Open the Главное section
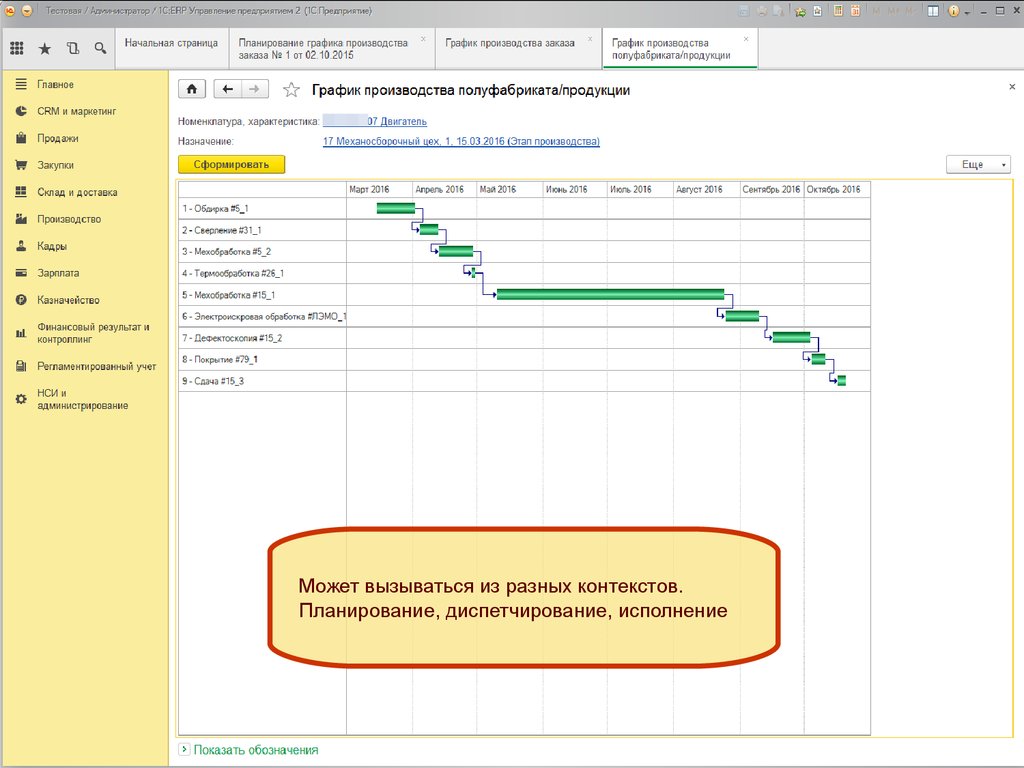Image resolution: width=1024 pixels, height=768 pixels. pos(56,84)
